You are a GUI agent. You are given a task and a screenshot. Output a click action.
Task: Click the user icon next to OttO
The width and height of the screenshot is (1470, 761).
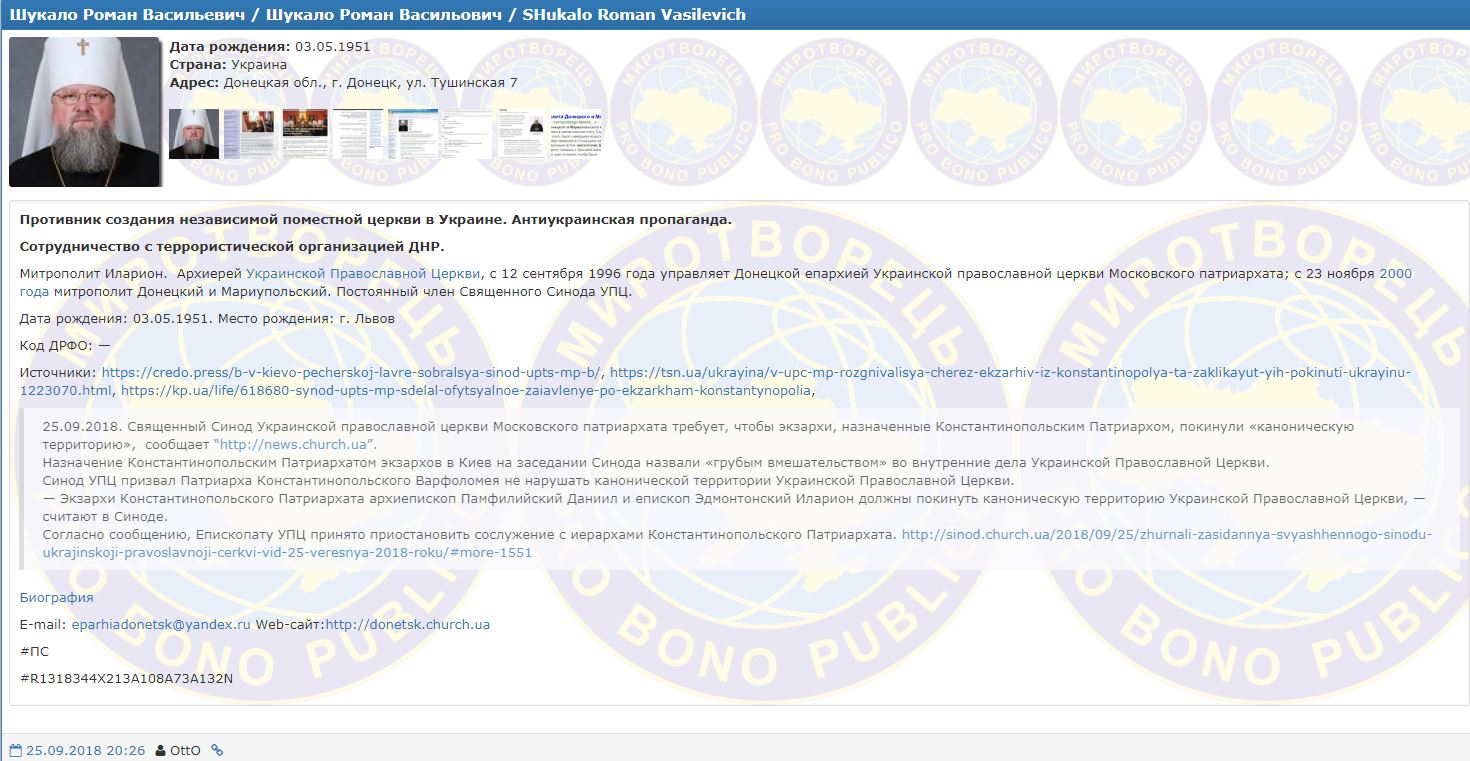click(160, 750)
